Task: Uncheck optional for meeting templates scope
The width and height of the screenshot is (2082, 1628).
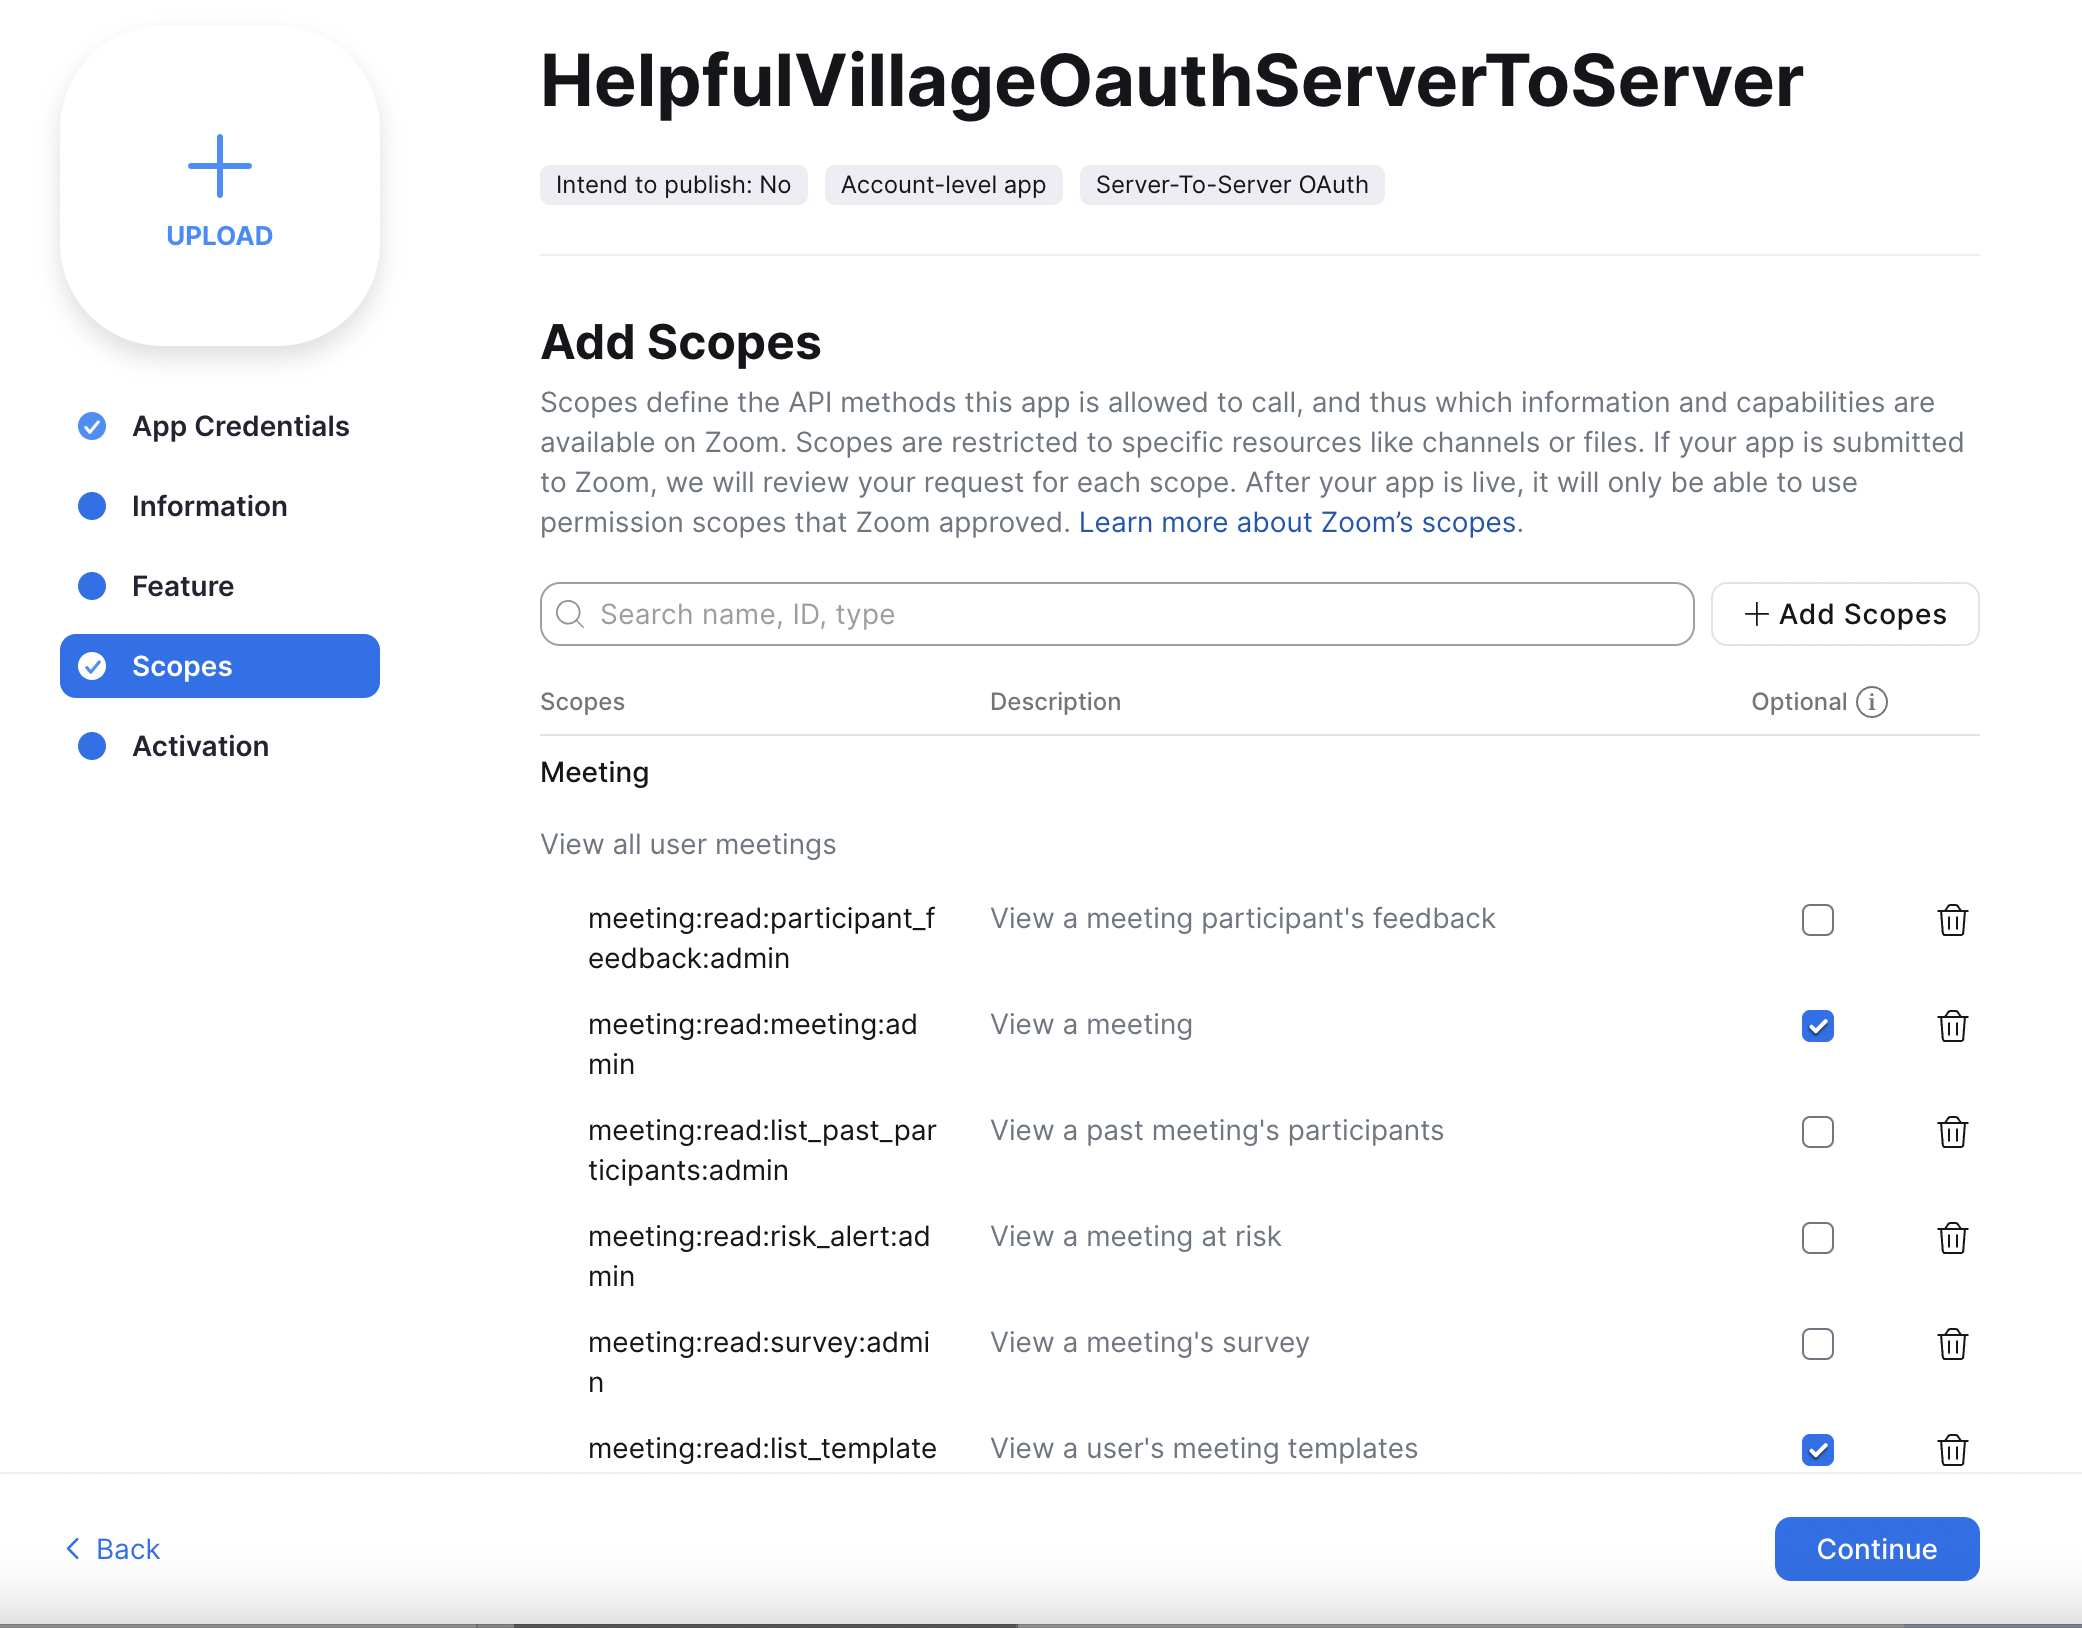Action: (x=1818, y=1450)
